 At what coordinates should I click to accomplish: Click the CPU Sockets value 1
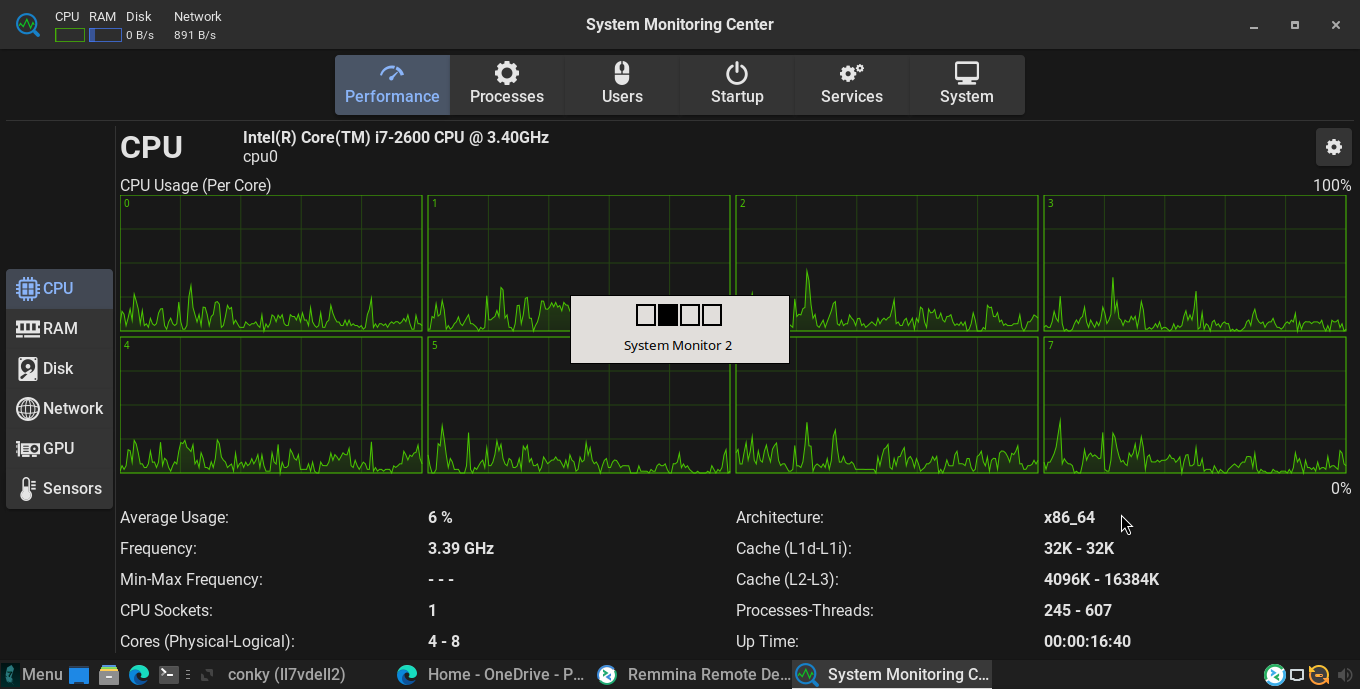tap(432, 610)
